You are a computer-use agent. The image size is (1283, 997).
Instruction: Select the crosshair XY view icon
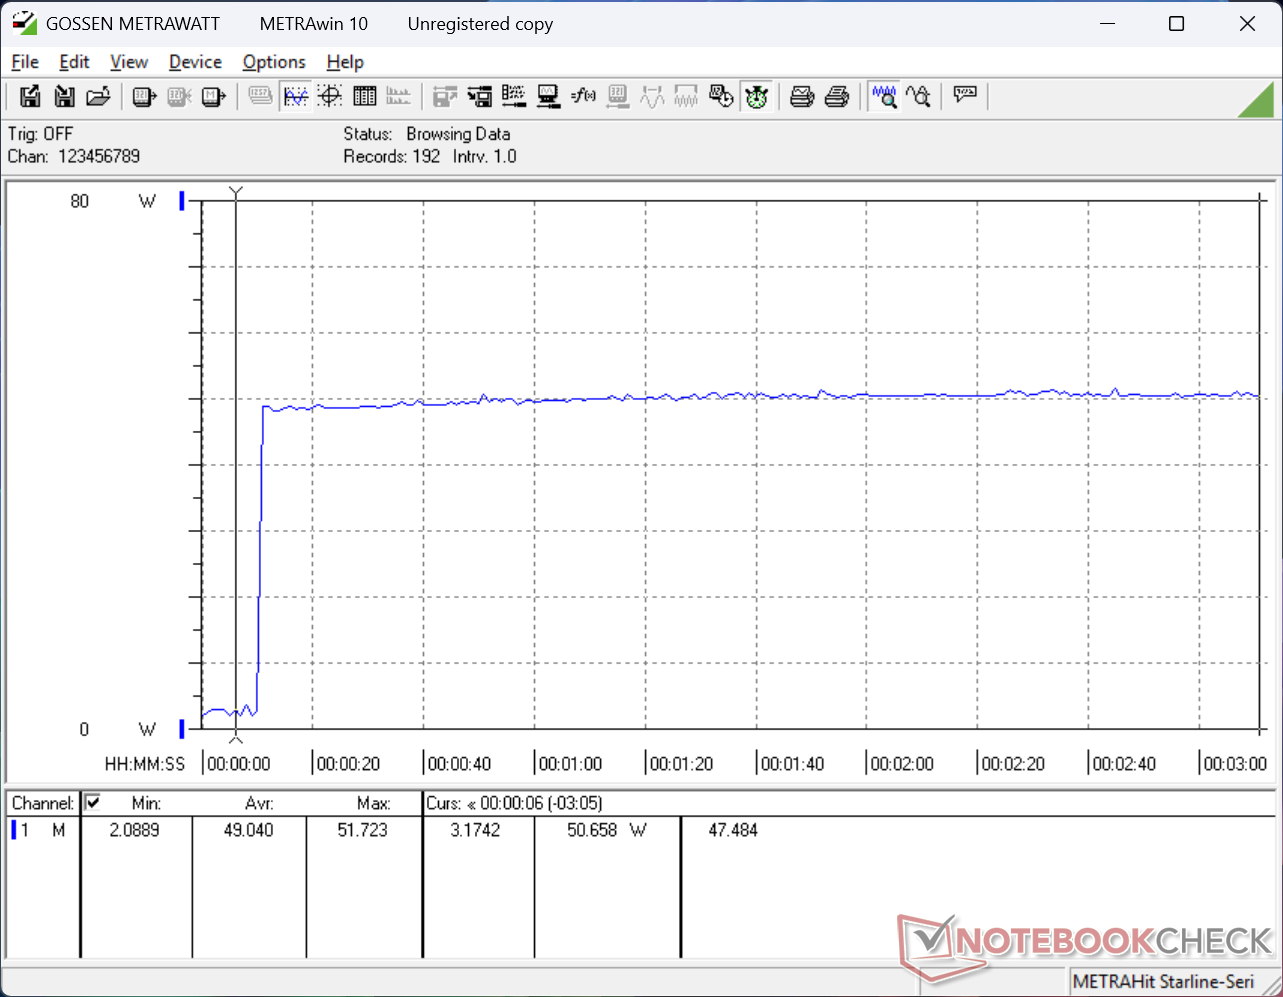point(330,96)
